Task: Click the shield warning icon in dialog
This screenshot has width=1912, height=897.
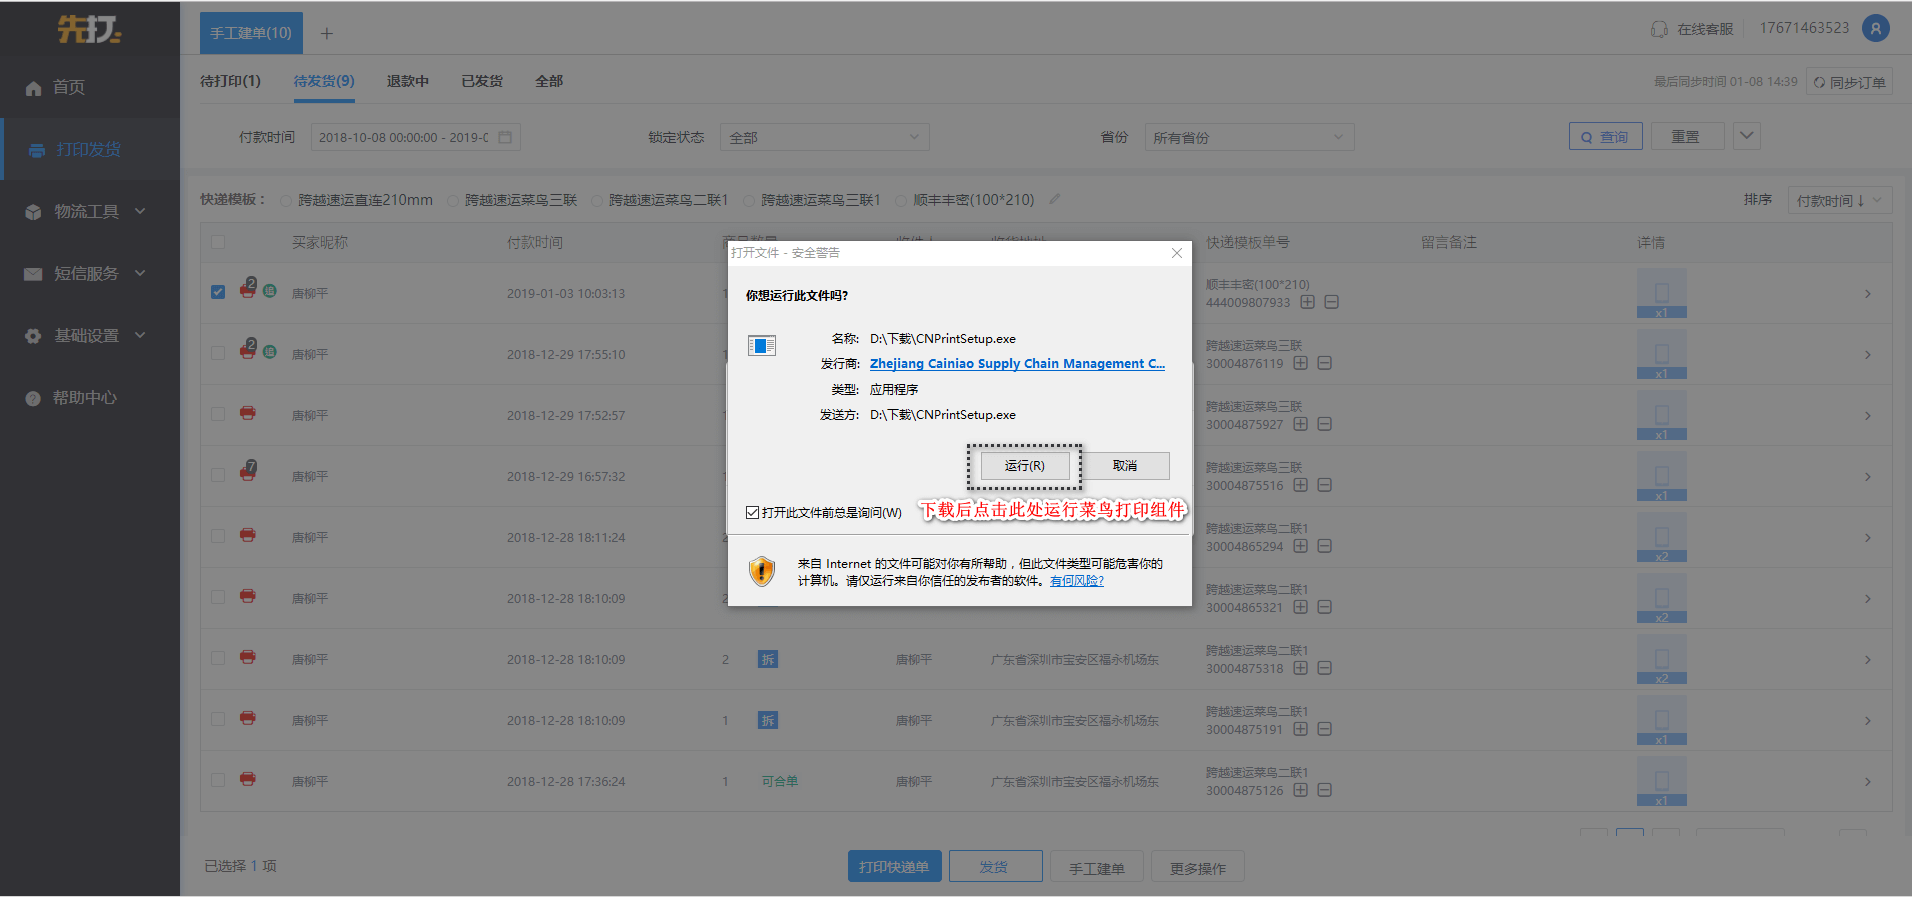Action: coord(762,571)
